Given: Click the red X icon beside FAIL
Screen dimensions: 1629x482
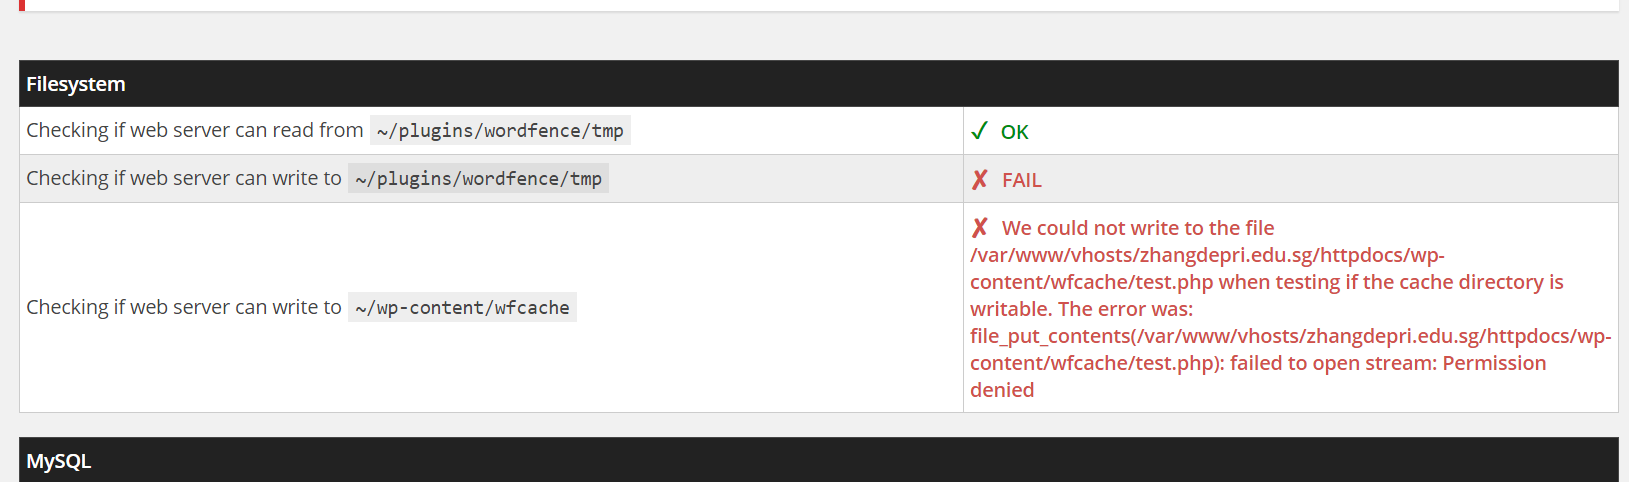Looking at the screenshot, I should click(980, 179).
